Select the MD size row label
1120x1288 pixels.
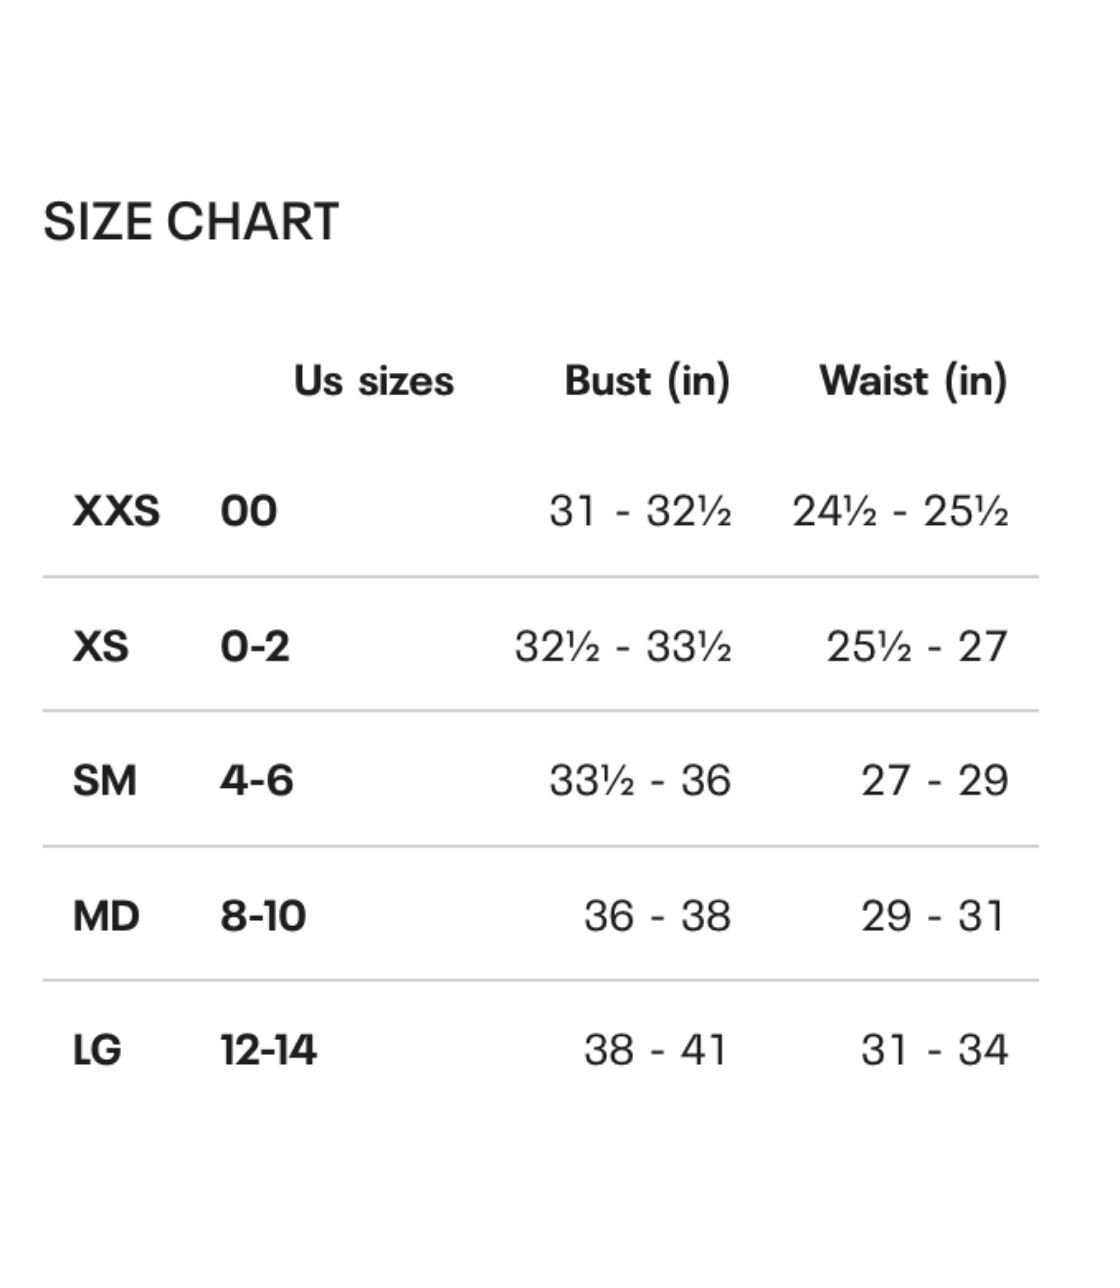pyautogui.click(x=106, y=916)
